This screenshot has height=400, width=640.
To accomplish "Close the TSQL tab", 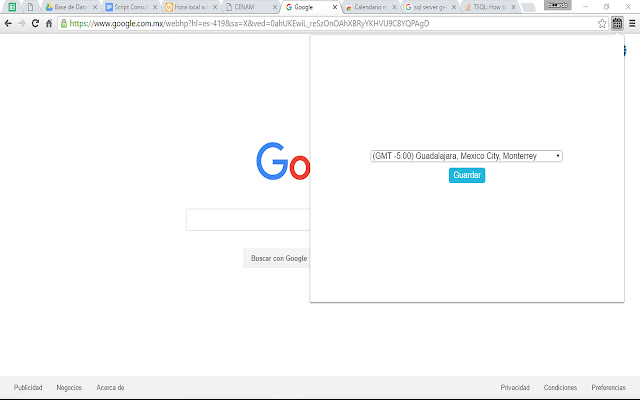I will tap(513, 7).
